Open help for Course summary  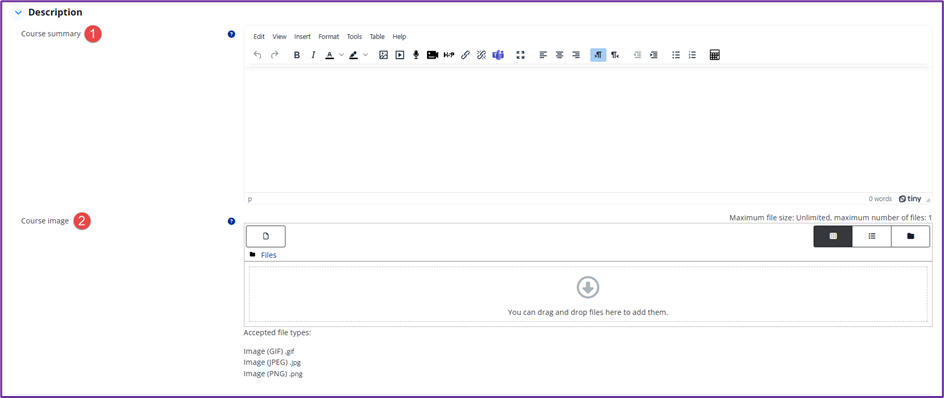click(231, 34)
